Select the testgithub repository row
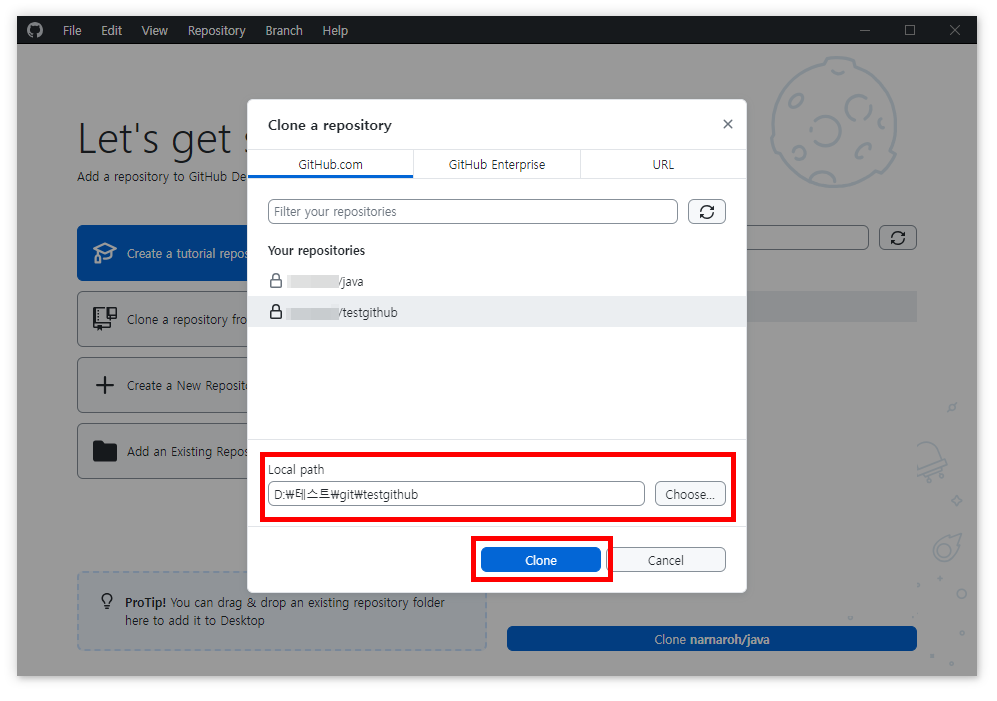The height and width of the screenshot is (701, 997). click(497, 312)
